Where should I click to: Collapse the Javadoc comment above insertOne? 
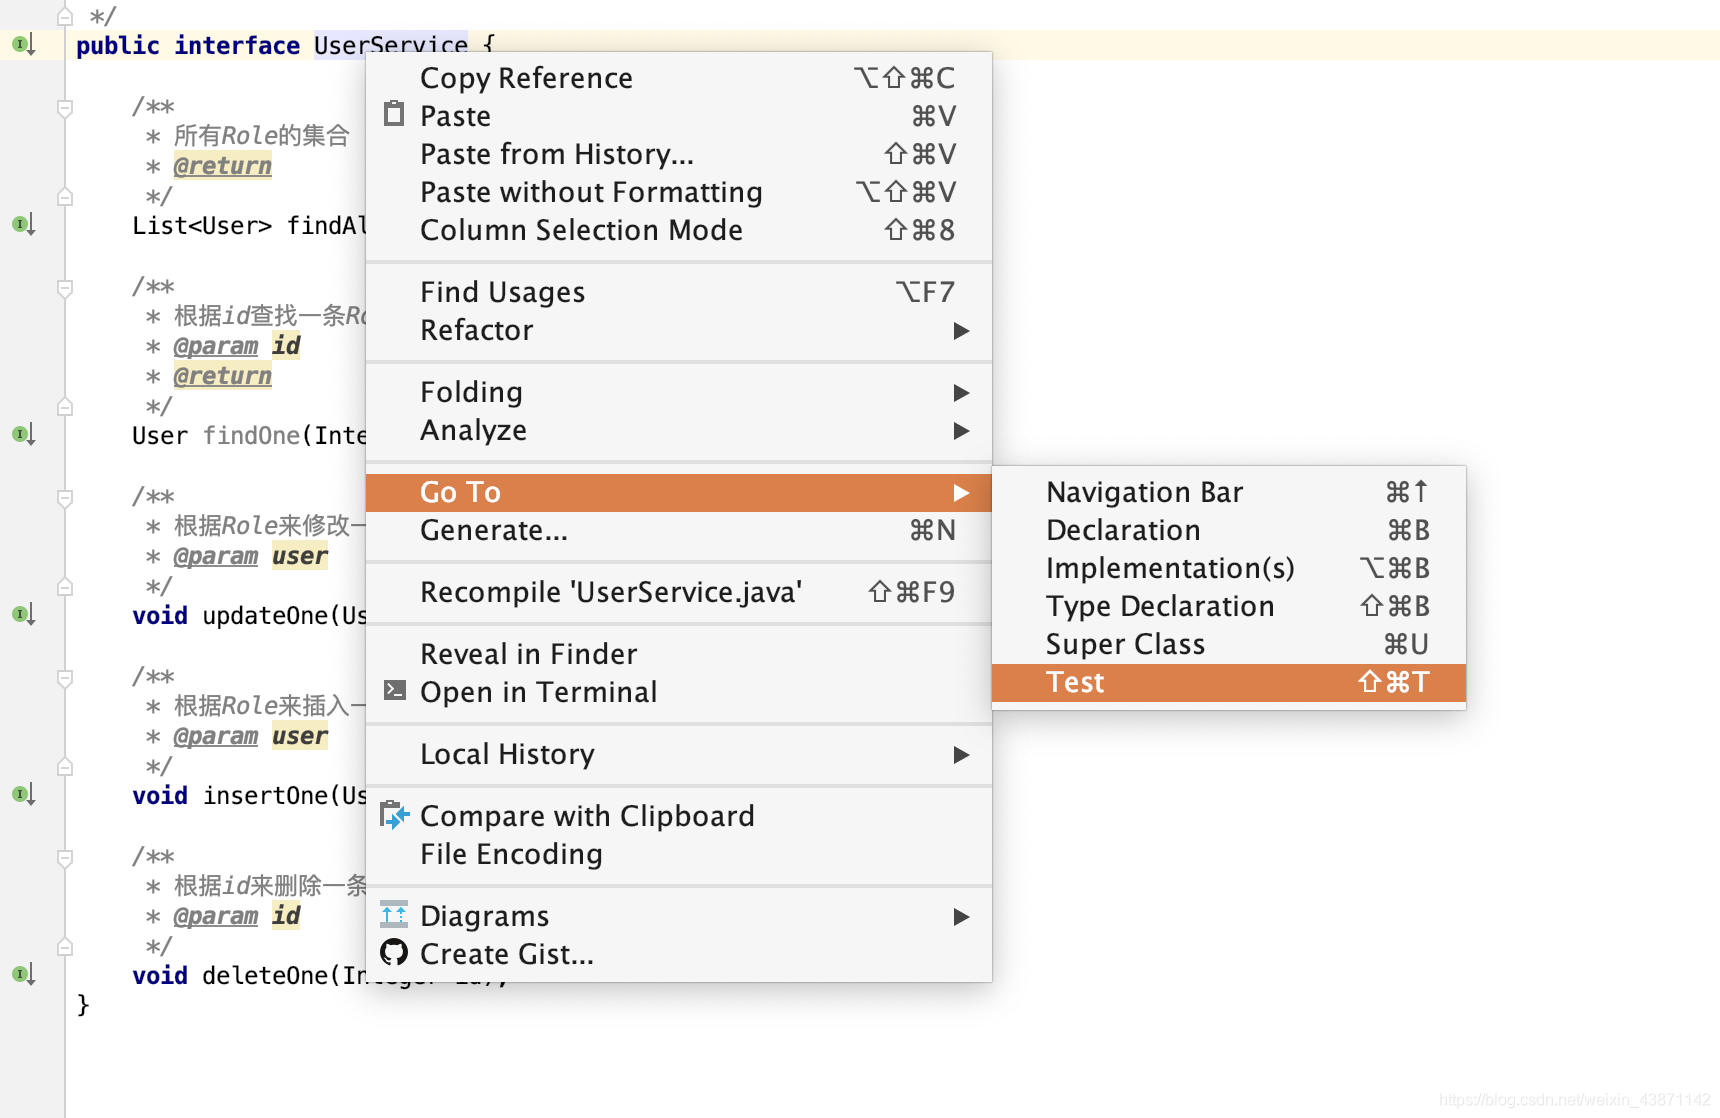[65, 677]
